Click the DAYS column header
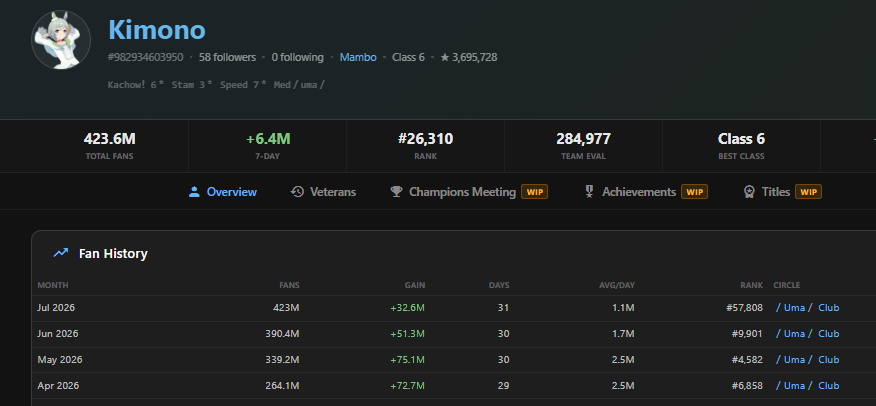Screen dimensions: 876x406 tap(499, 285)
